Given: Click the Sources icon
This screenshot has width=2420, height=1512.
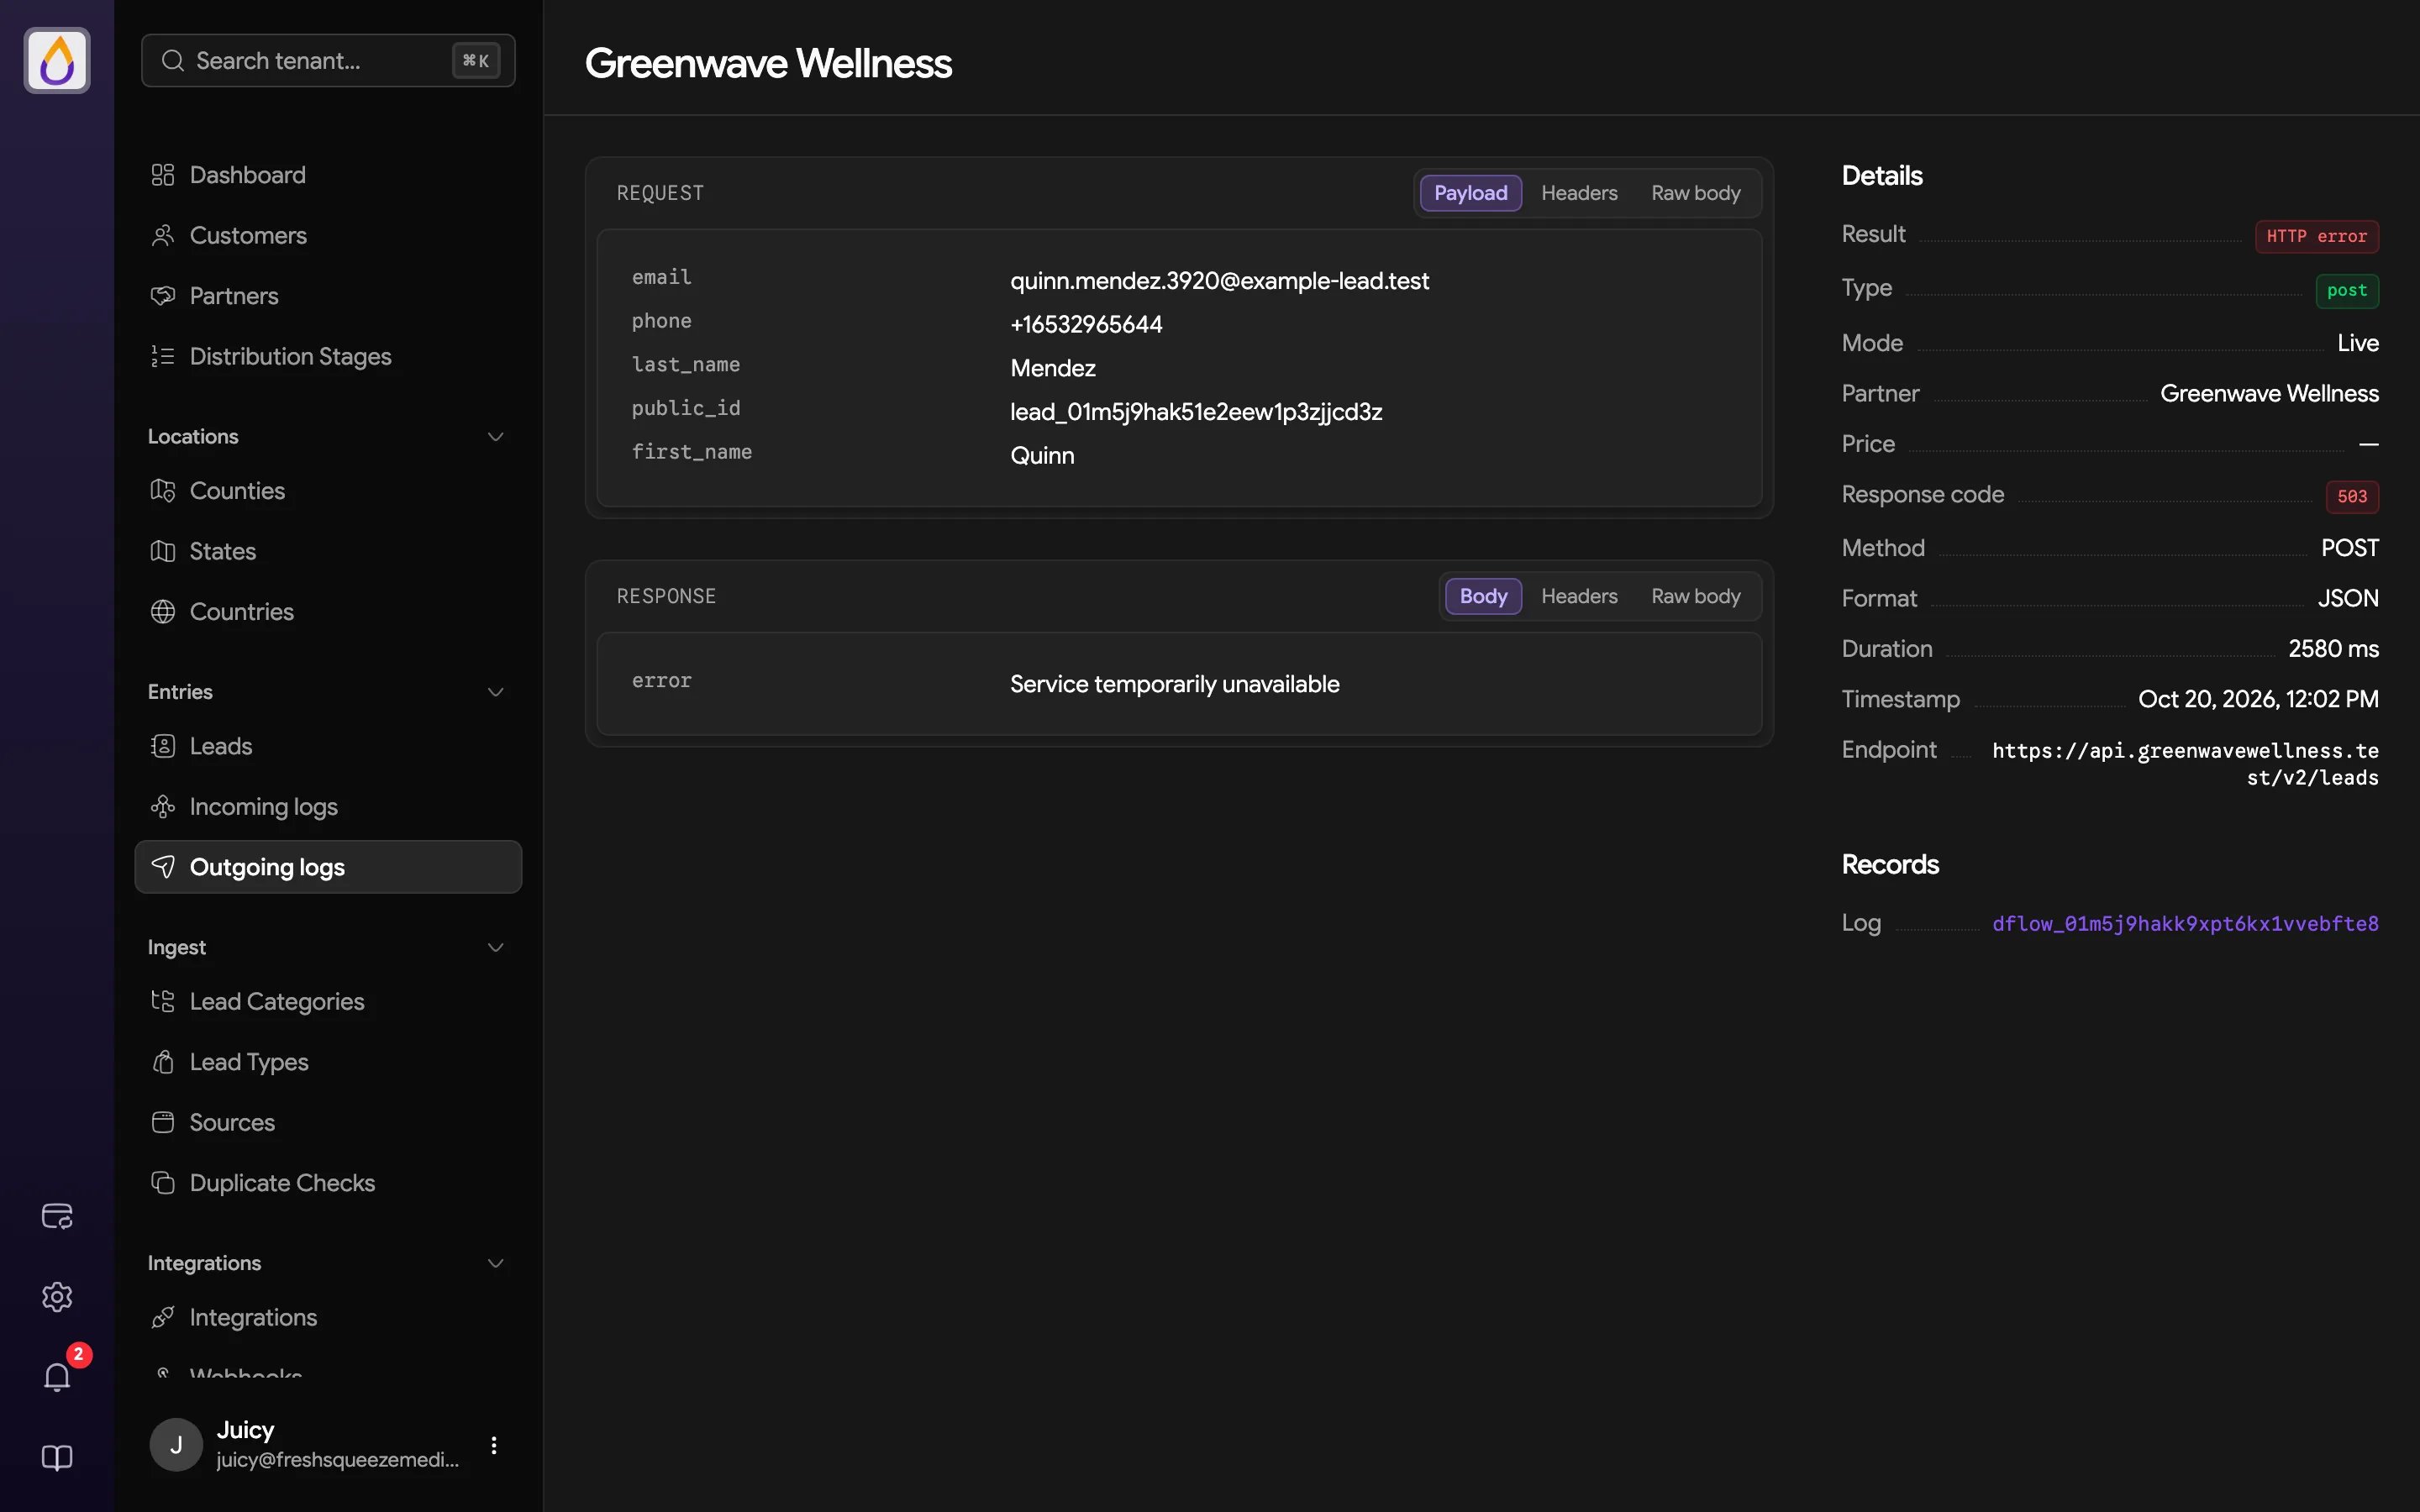Looking at the screenshot, I should click(163, 1122).
